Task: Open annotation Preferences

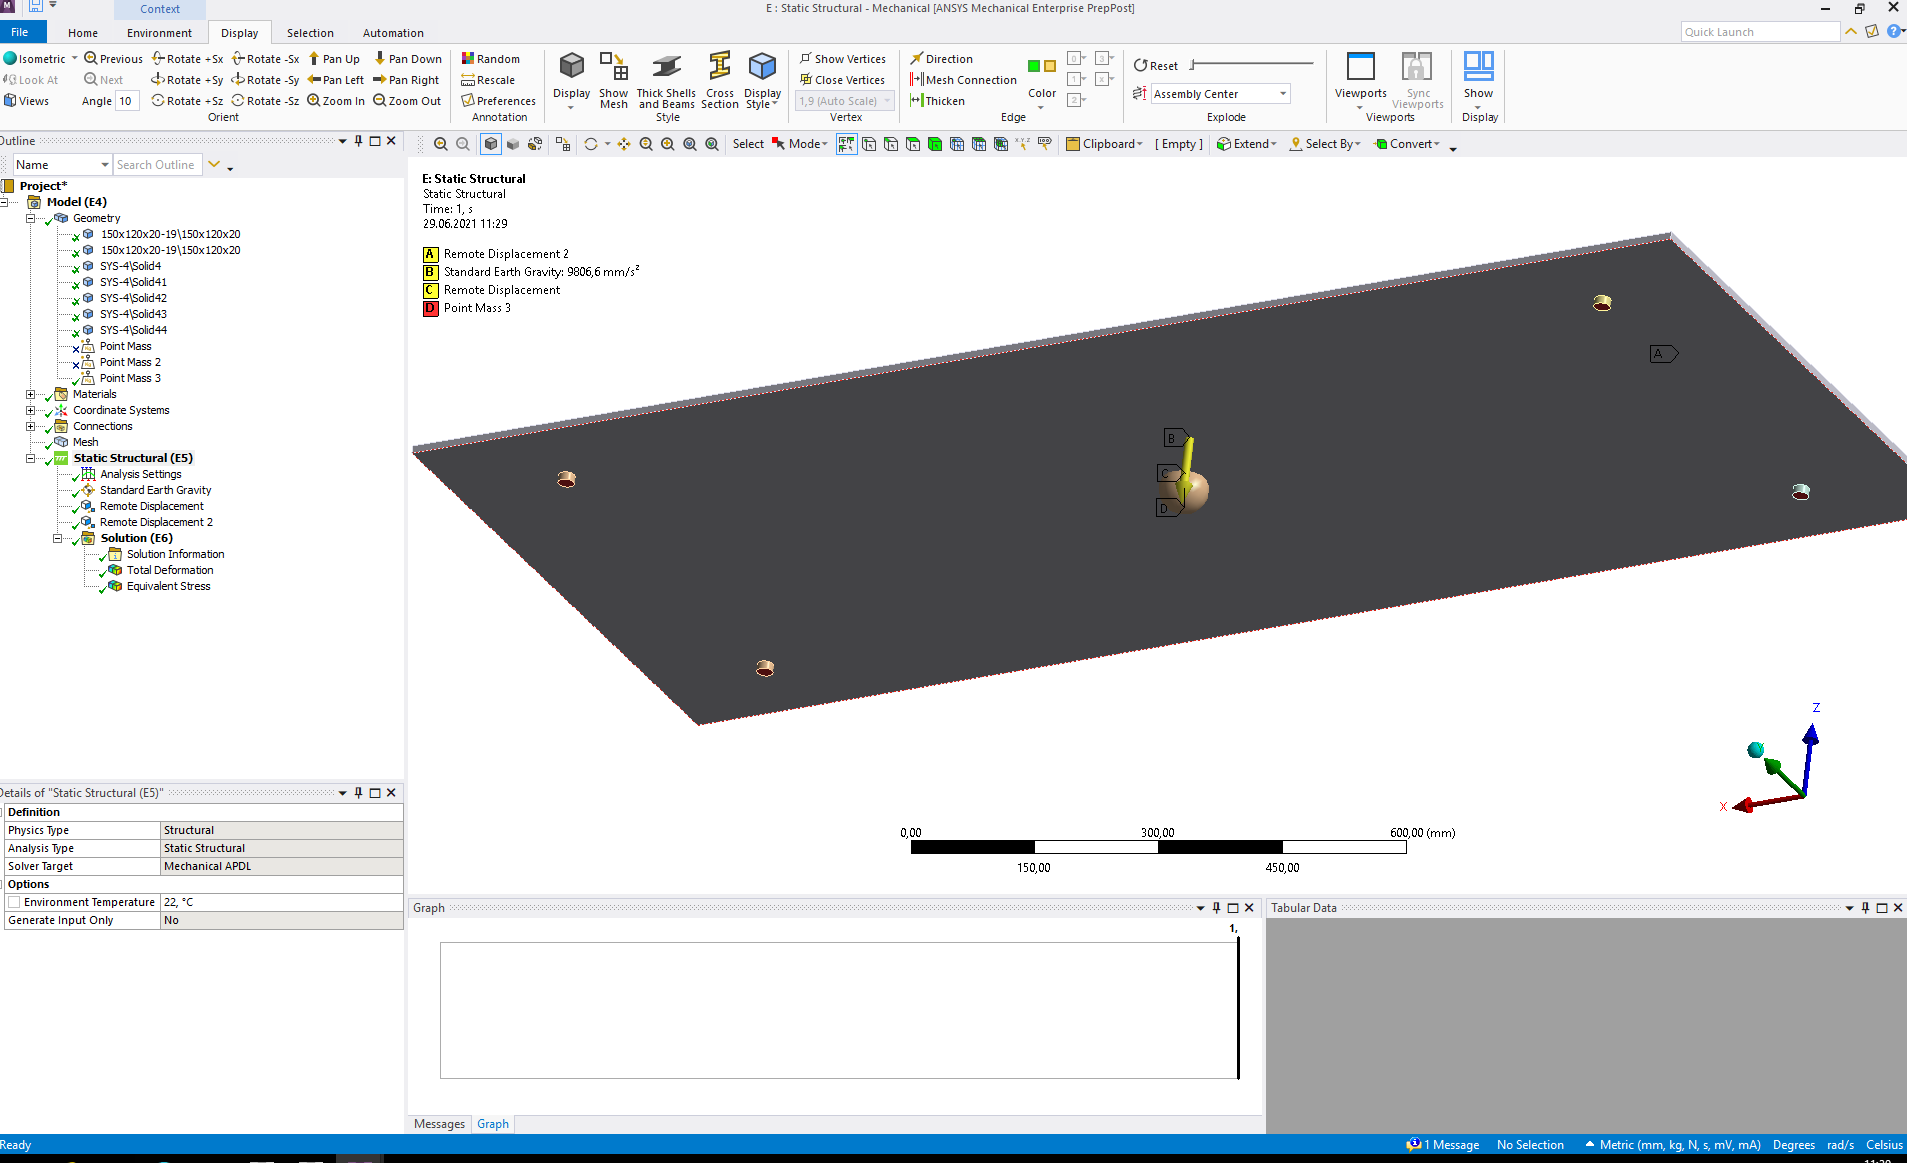Action: pyautogui.click(x=498, y=101)
